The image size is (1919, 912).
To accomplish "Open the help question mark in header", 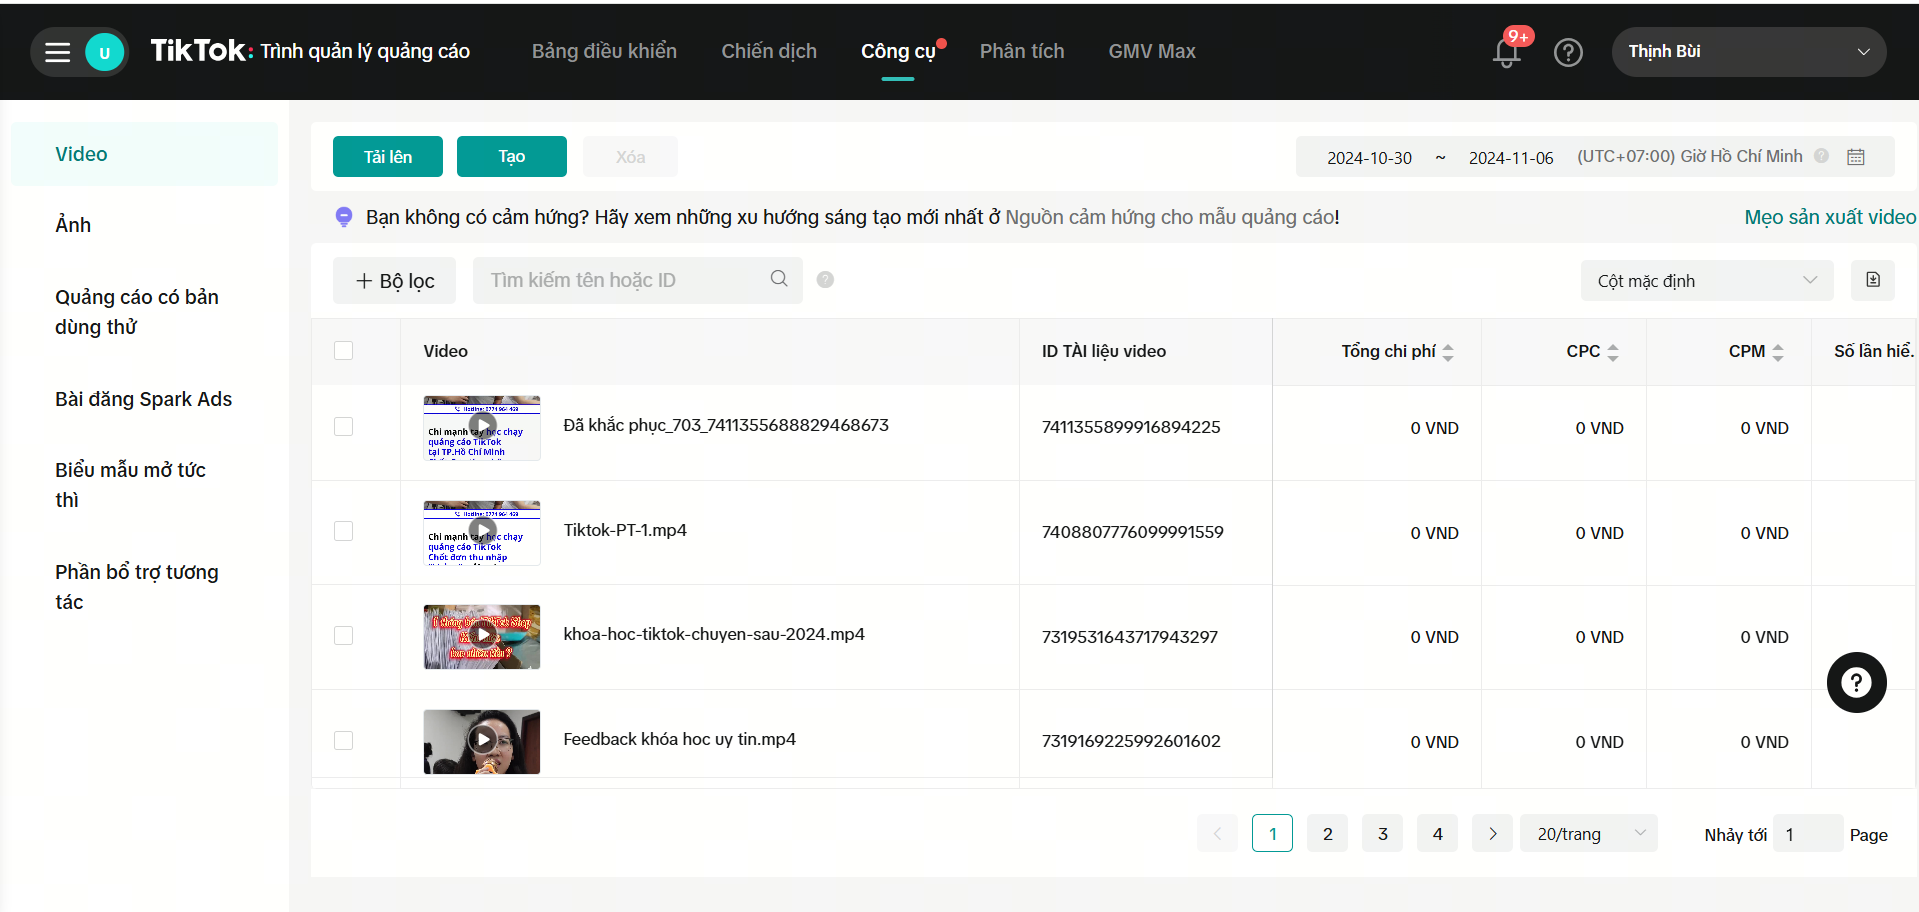I will 1568,52.
